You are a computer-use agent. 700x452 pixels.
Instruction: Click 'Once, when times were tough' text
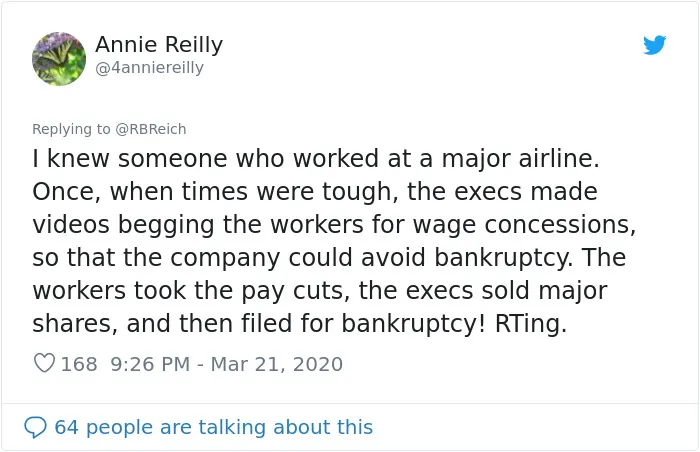tap(215, 192)
